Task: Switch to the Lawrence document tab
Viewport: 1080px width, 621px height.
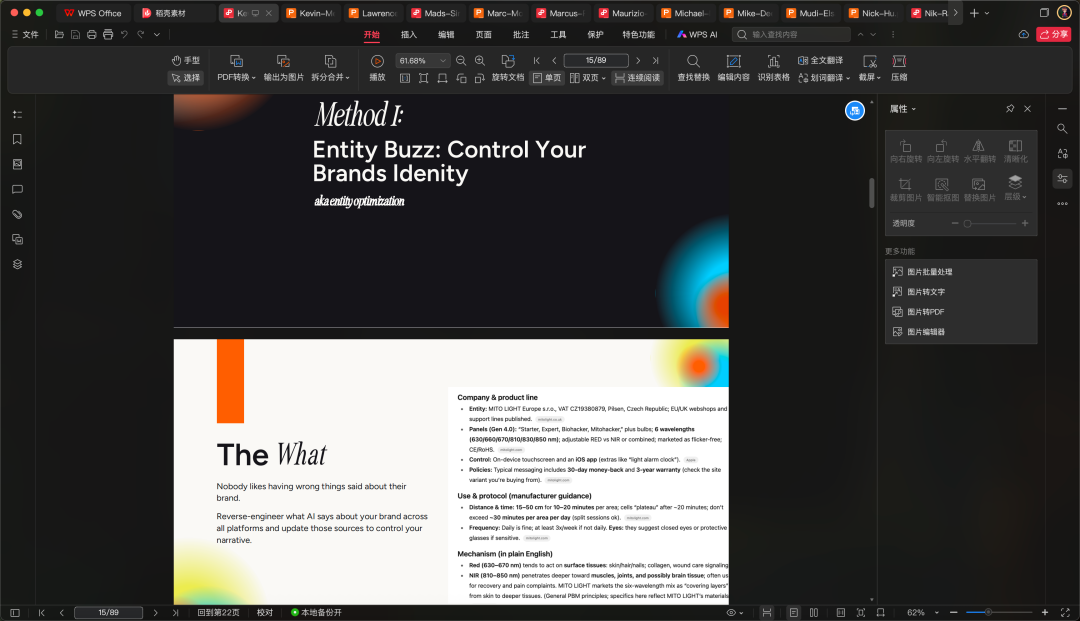Action: click(x=373, y=13)
